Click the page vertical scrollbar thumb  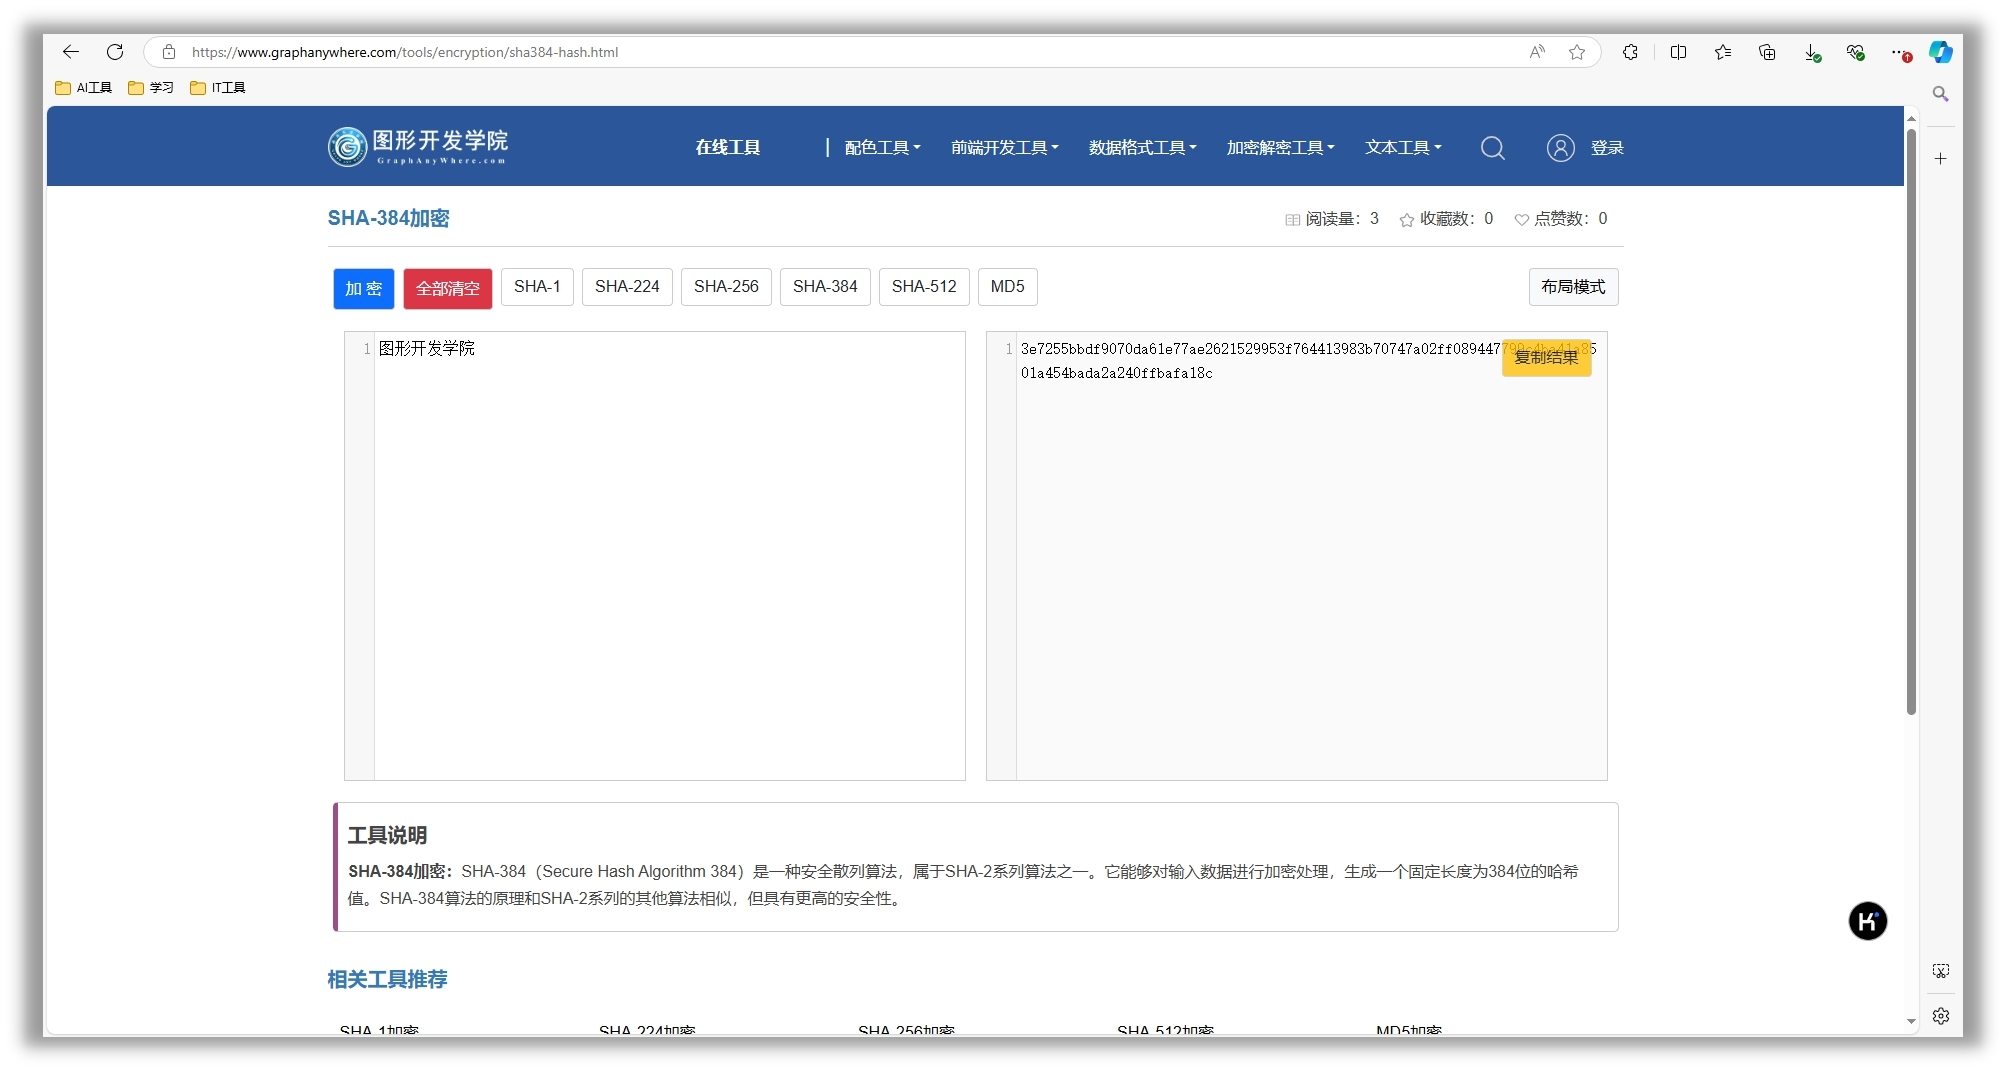(1911, 420)
